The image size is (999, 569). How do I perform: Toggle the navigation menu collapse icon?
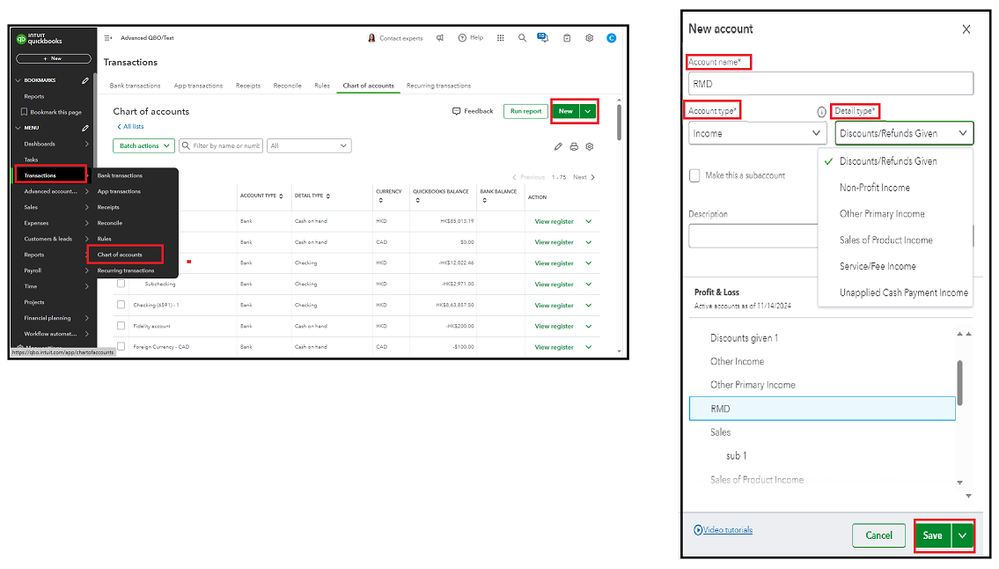click(x=108, y=38)
